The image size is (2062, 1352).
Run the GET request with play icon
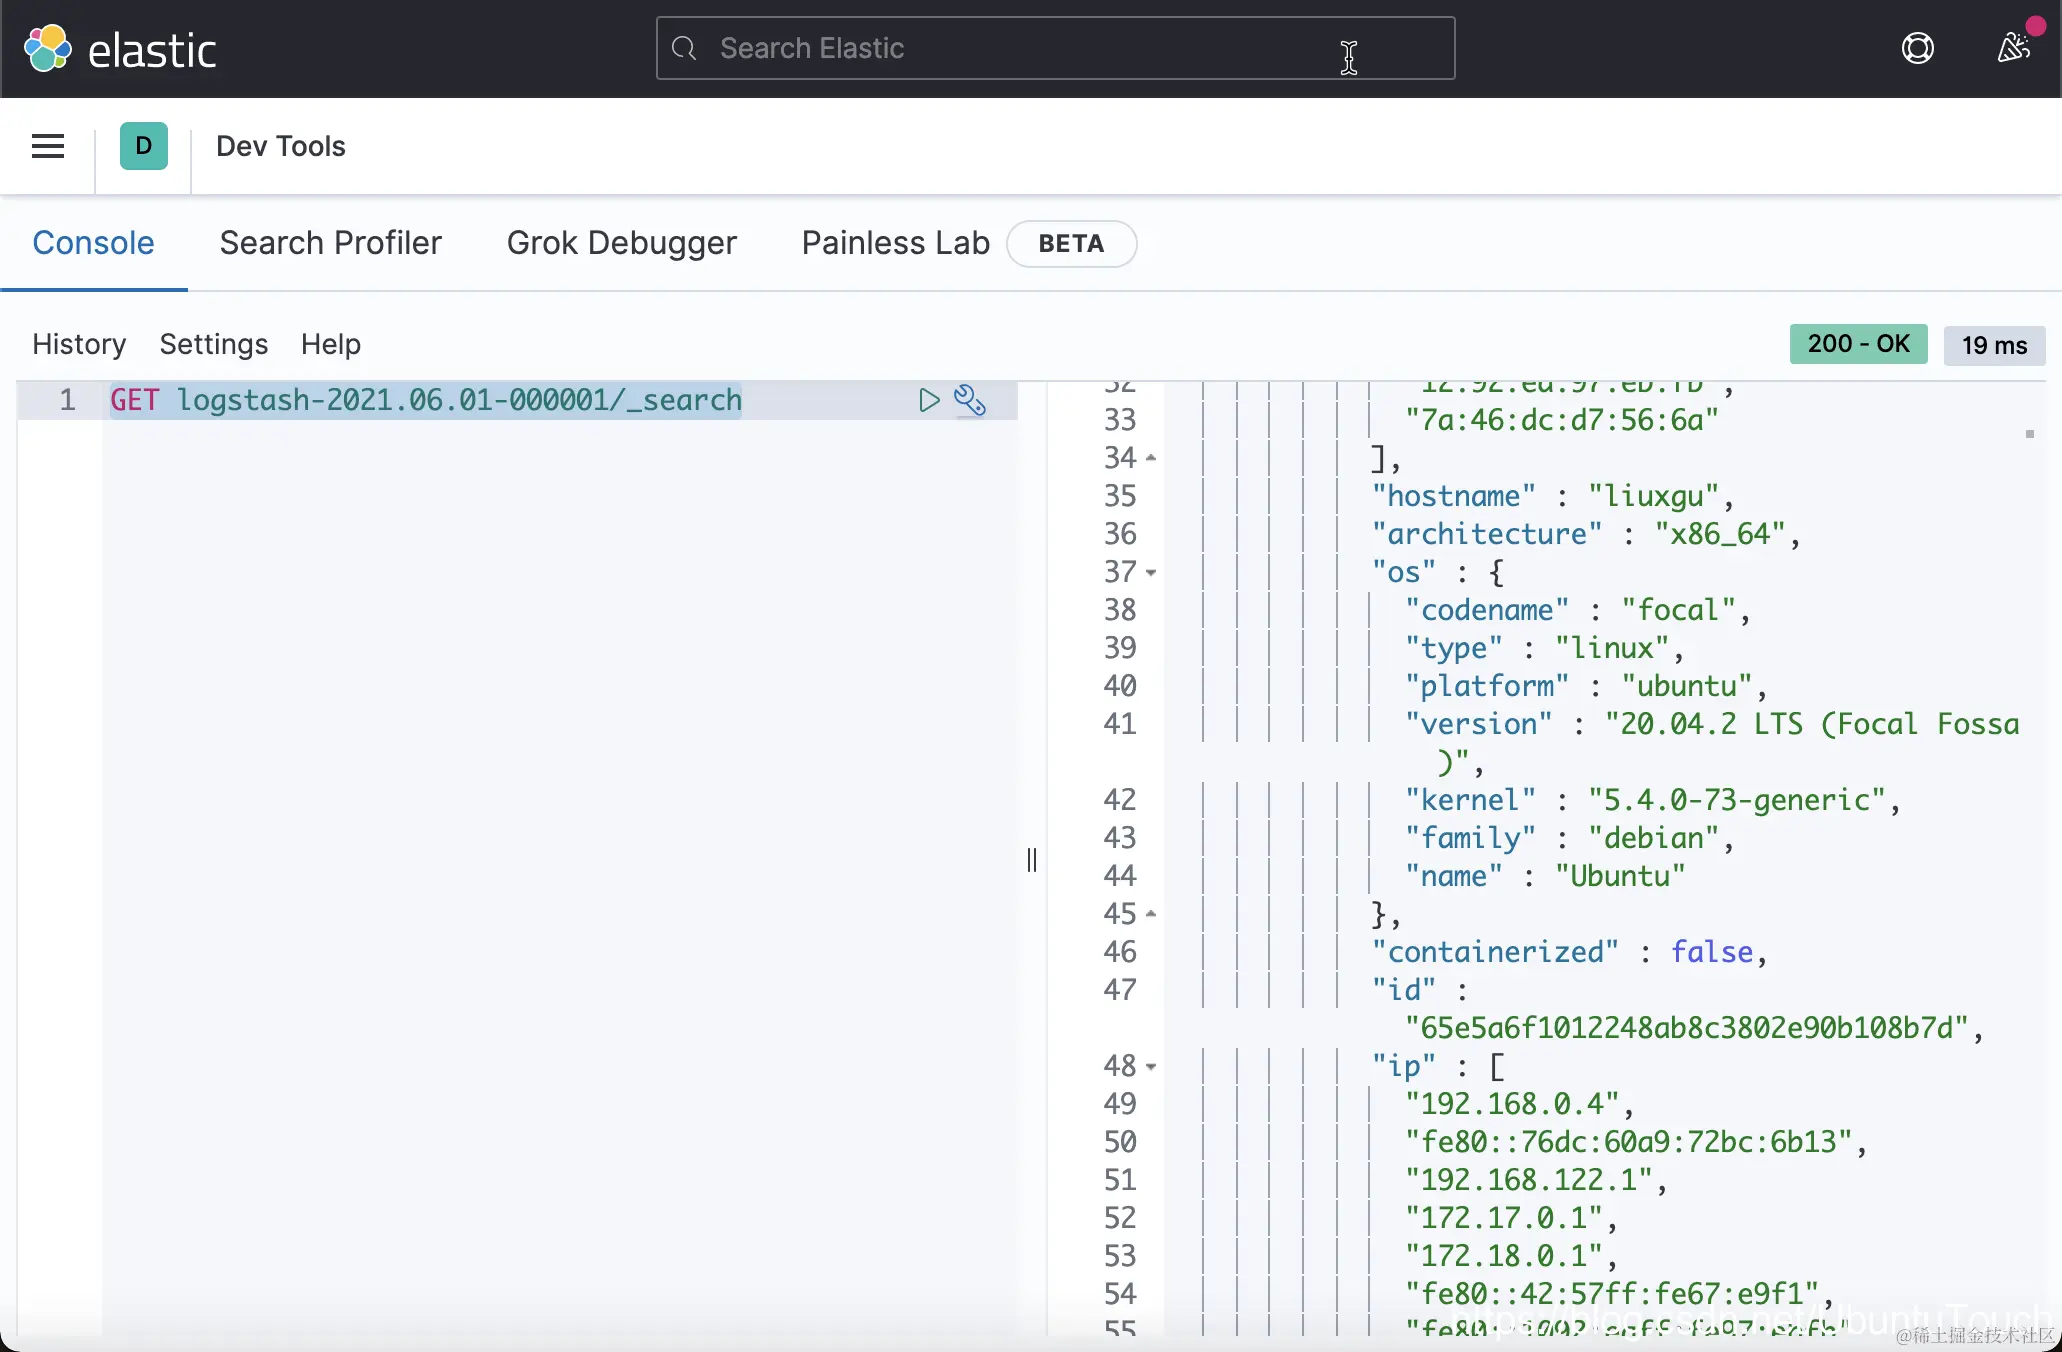(929, 400)
